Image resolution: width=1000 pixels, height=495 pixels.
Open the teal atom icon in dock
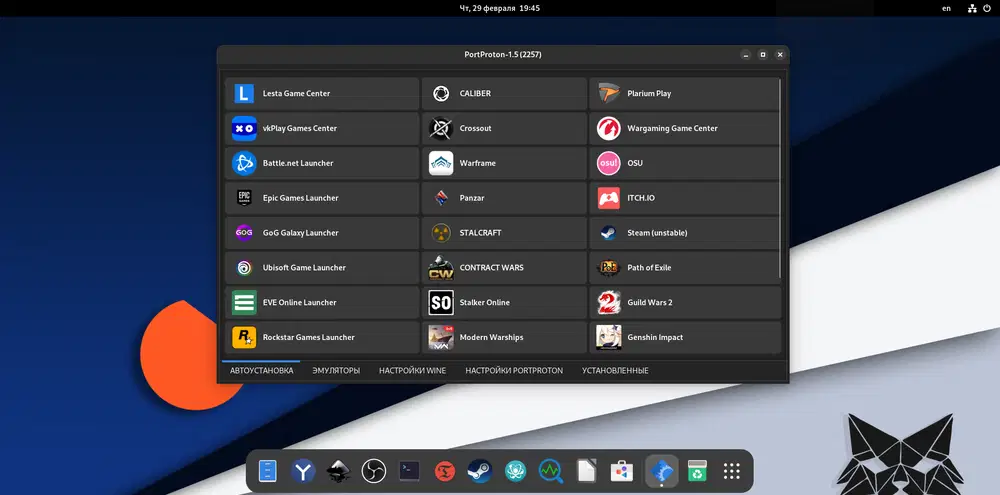pos(515,471)
